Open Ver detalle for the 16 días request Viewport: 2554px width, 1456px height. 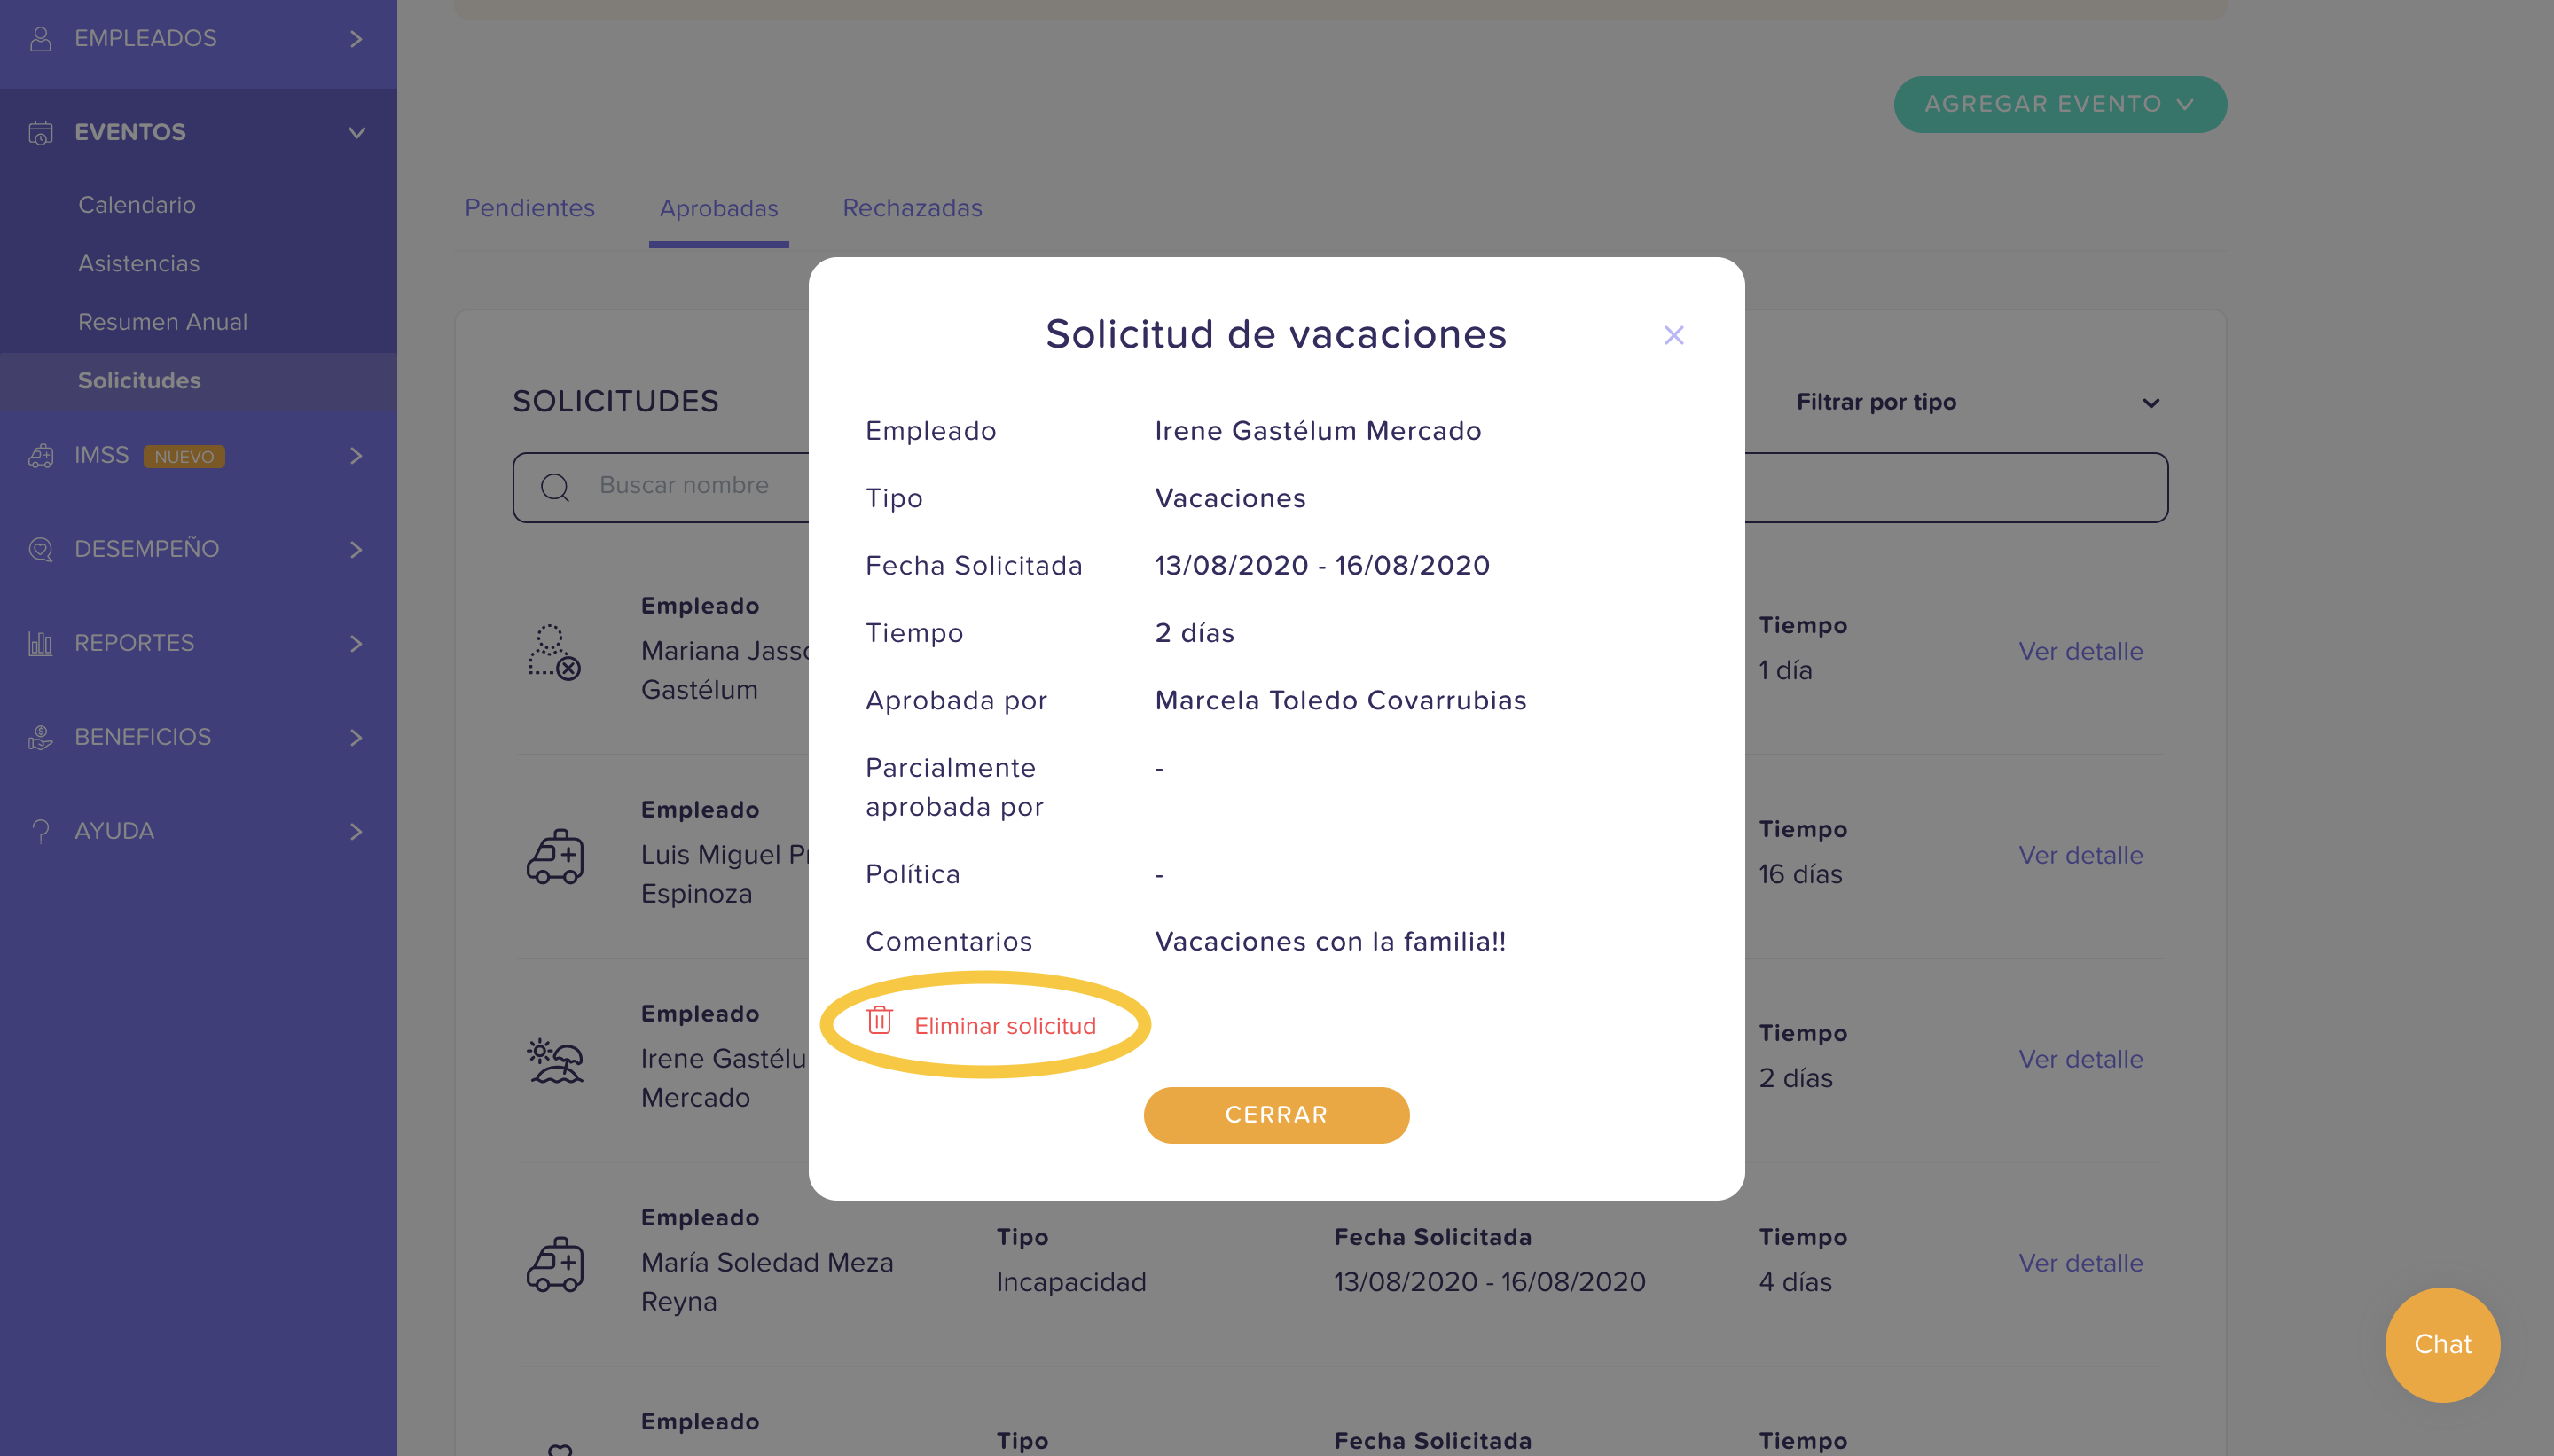coord(2080,856)
